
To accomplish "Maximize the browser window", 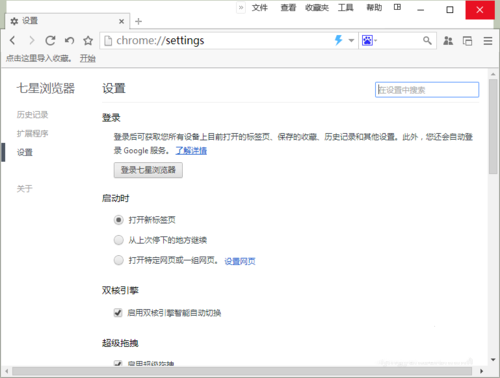I will (x=450, y=10).
